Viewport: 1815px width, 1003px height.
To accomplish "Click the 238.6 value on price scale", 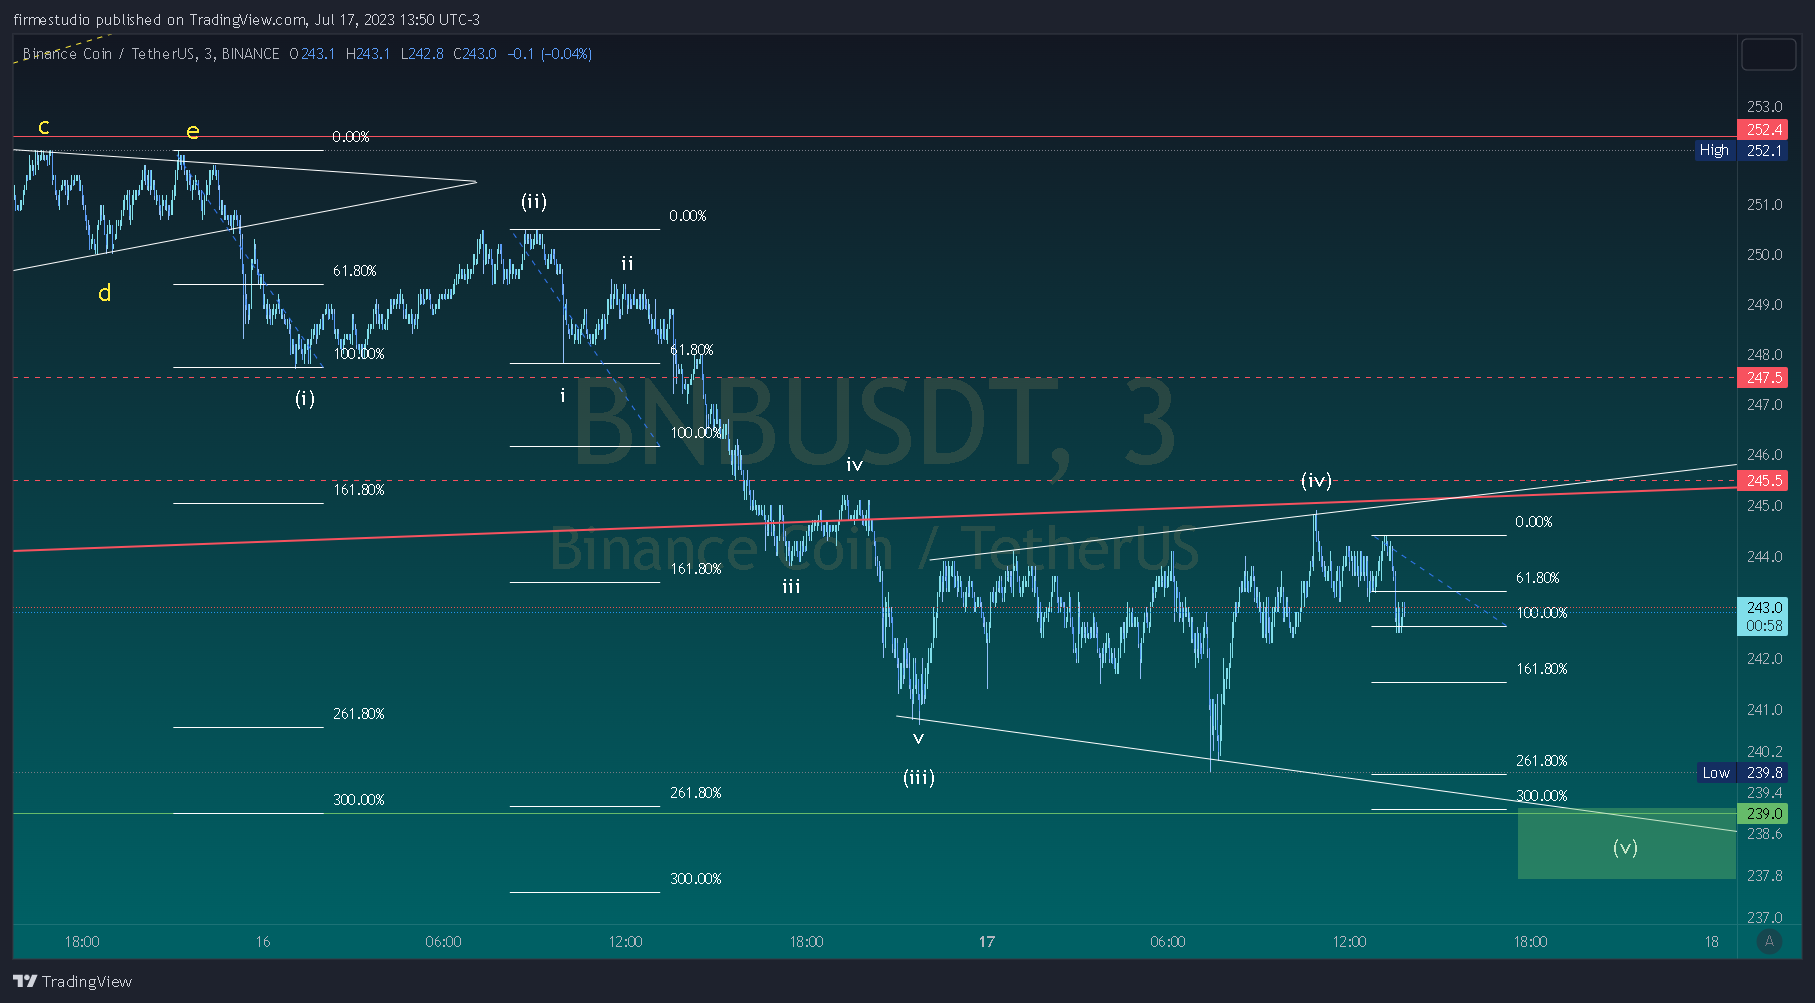I will tap(1764, 834).
